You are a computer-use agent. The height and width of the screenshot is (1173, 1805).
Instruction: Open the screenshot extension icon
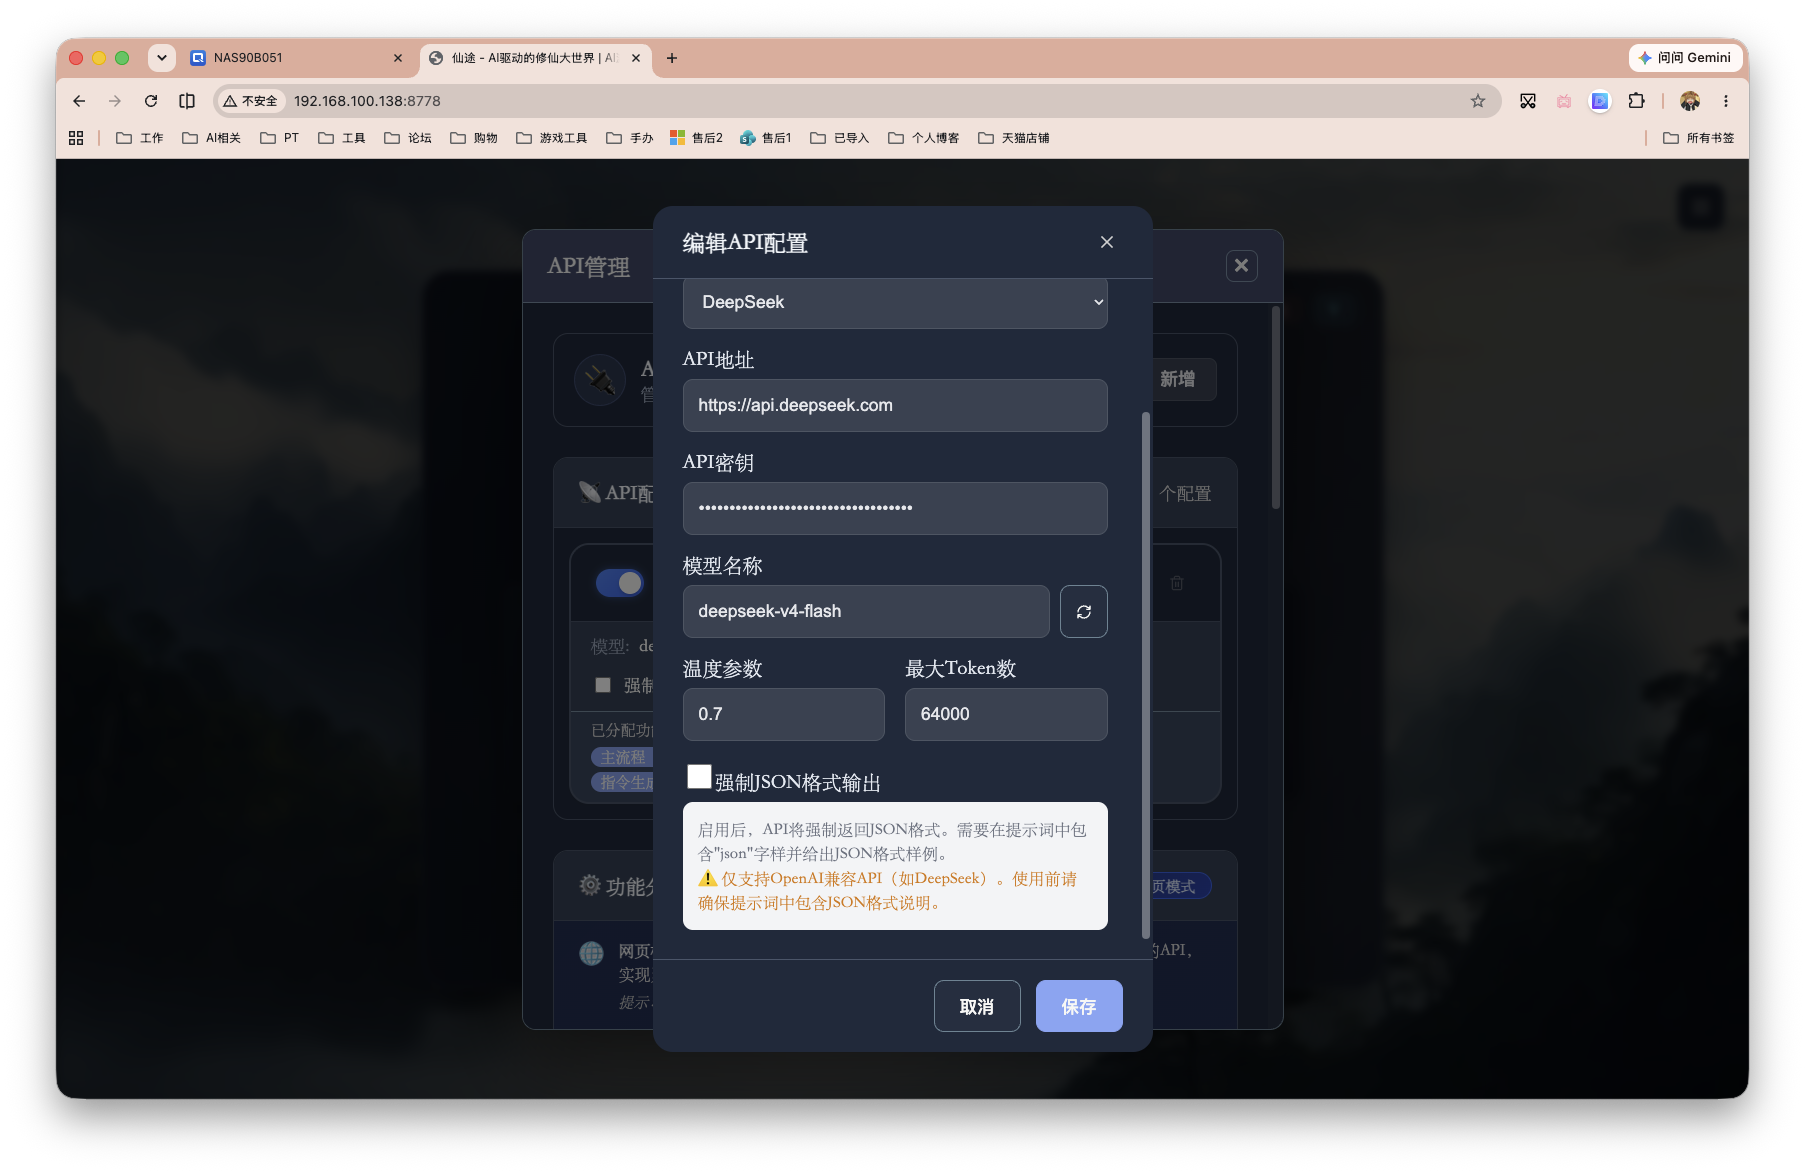click(1528, 101)
